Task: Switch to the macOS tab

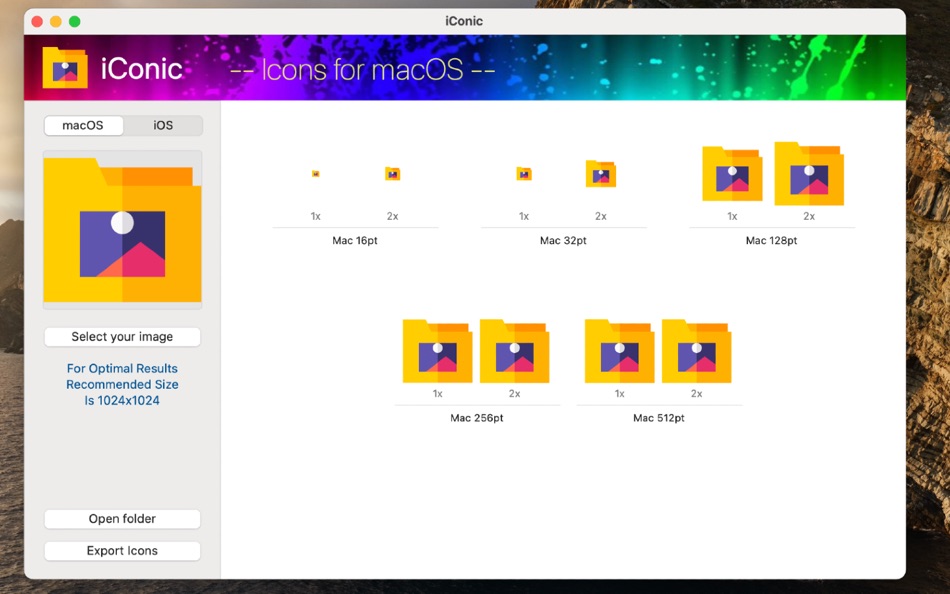Action: point(84,125)
